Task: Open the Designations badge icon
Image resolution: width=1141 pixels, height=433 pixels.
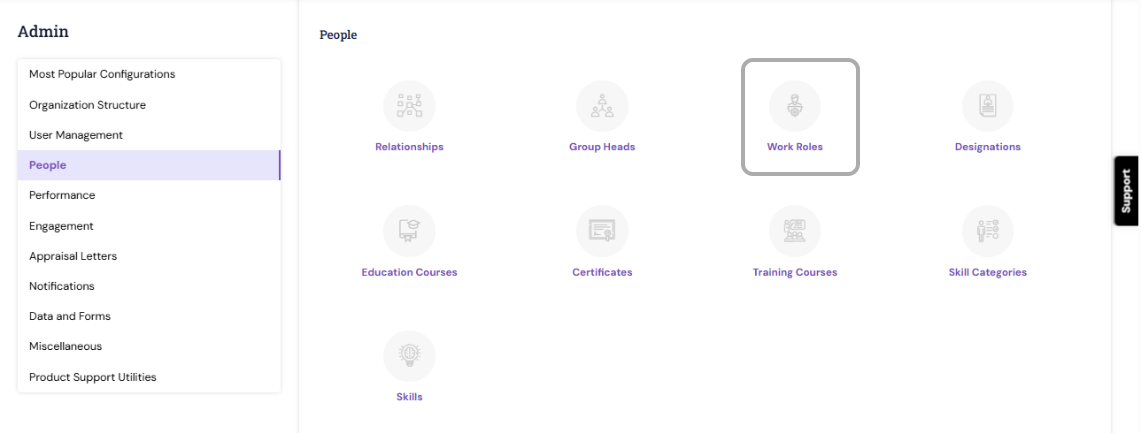Action: [987, 106]
